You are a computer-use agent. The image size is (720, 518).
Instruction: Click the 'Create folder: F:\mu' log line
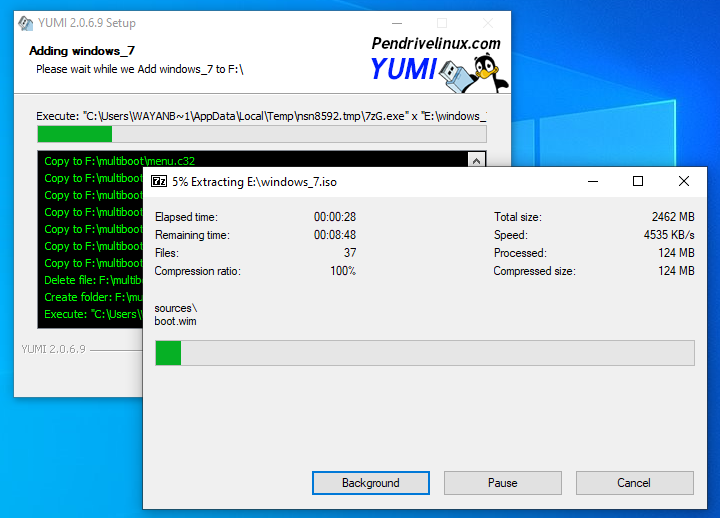click(93, 297)
